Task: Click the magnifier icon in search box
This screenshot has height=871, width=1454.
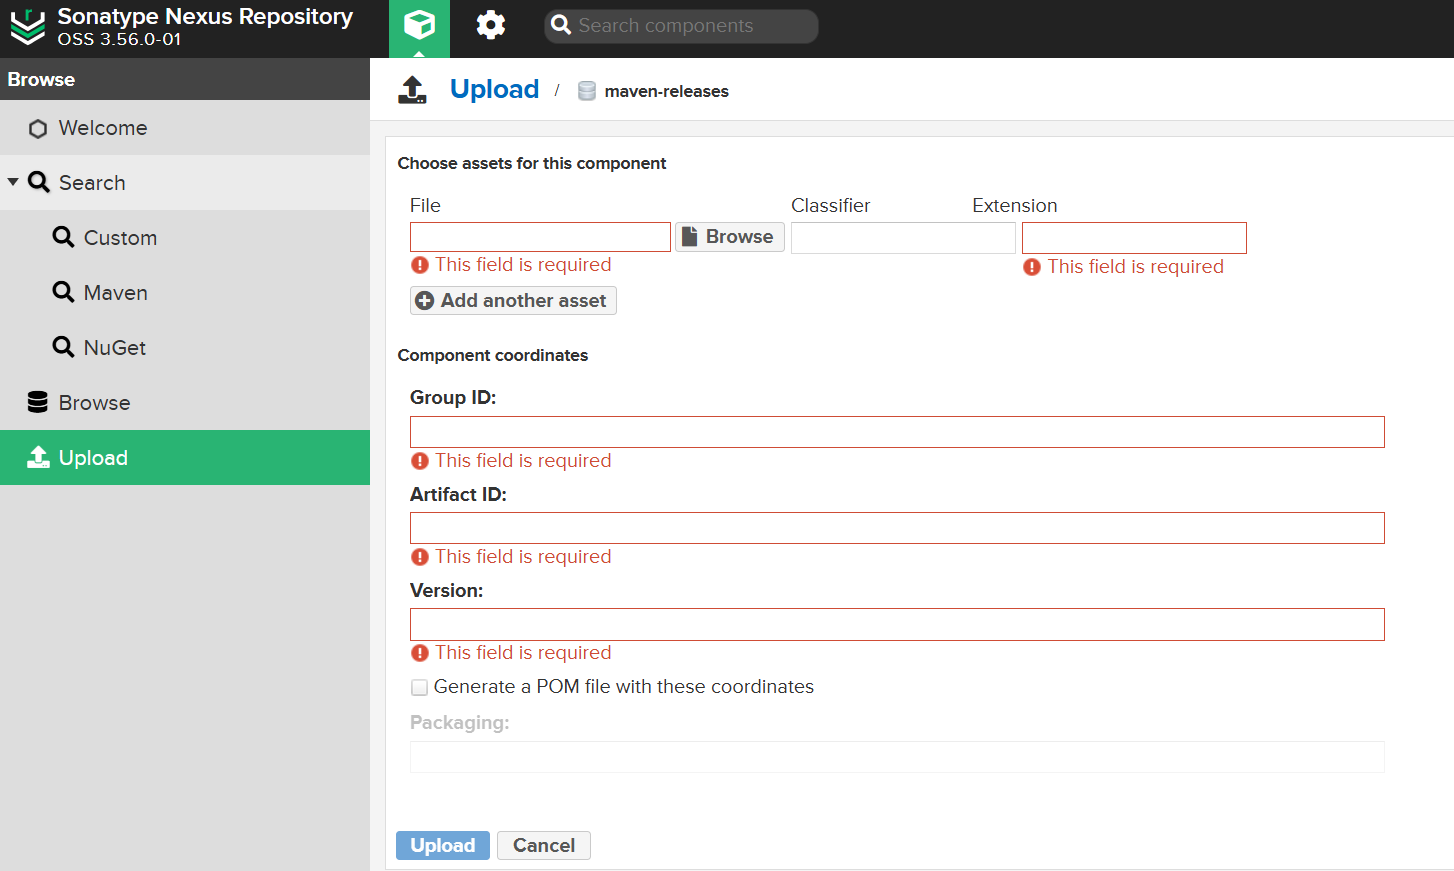Action: 561,25
